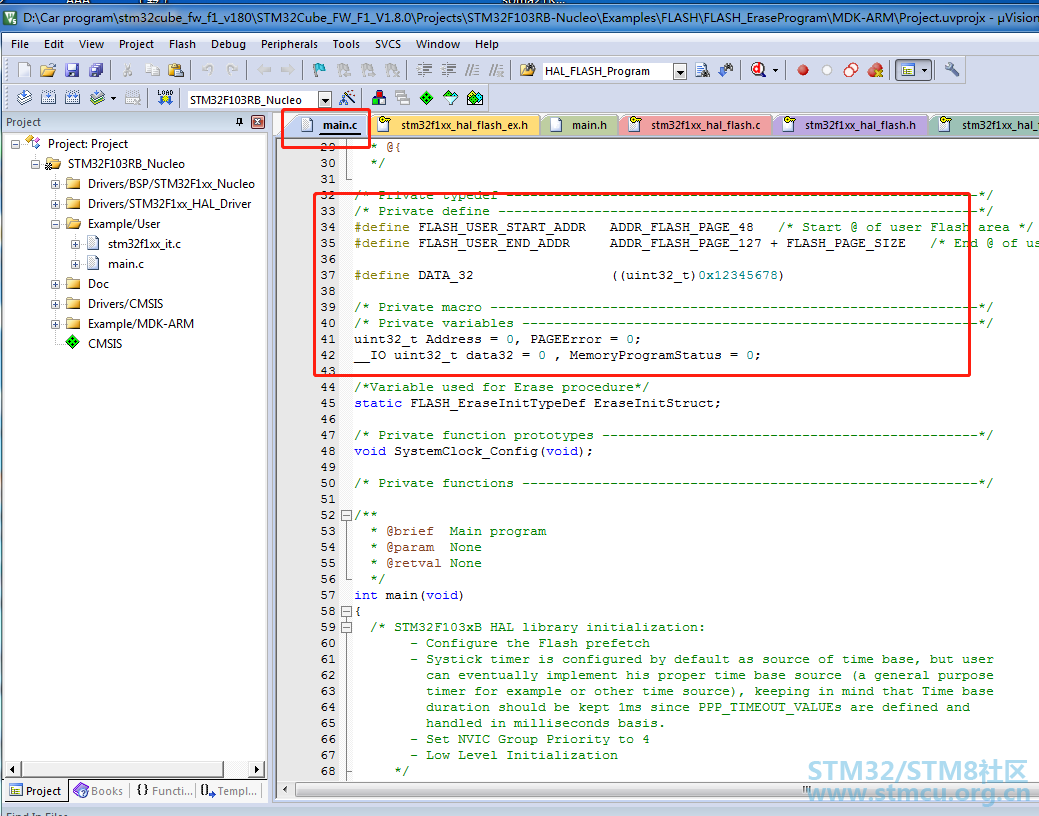This screenshot has height=816, width=1039.
Task: Collapse the Example/User folder
Action: (56, 224)
